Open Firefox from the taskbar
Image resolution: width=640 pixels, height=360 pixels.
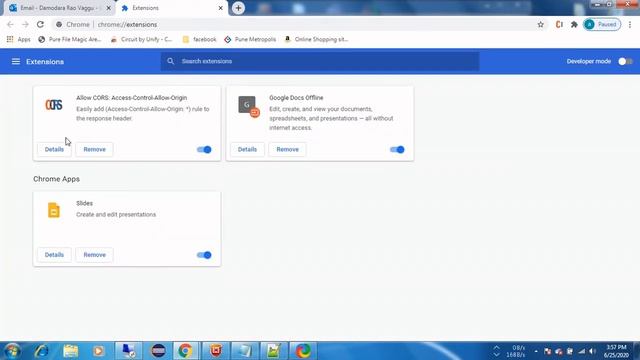click(303, 351)
